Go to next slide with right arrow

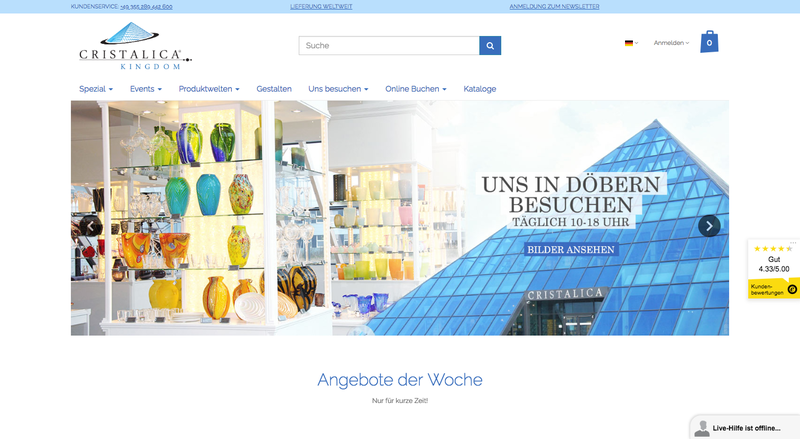coord(709,226)
